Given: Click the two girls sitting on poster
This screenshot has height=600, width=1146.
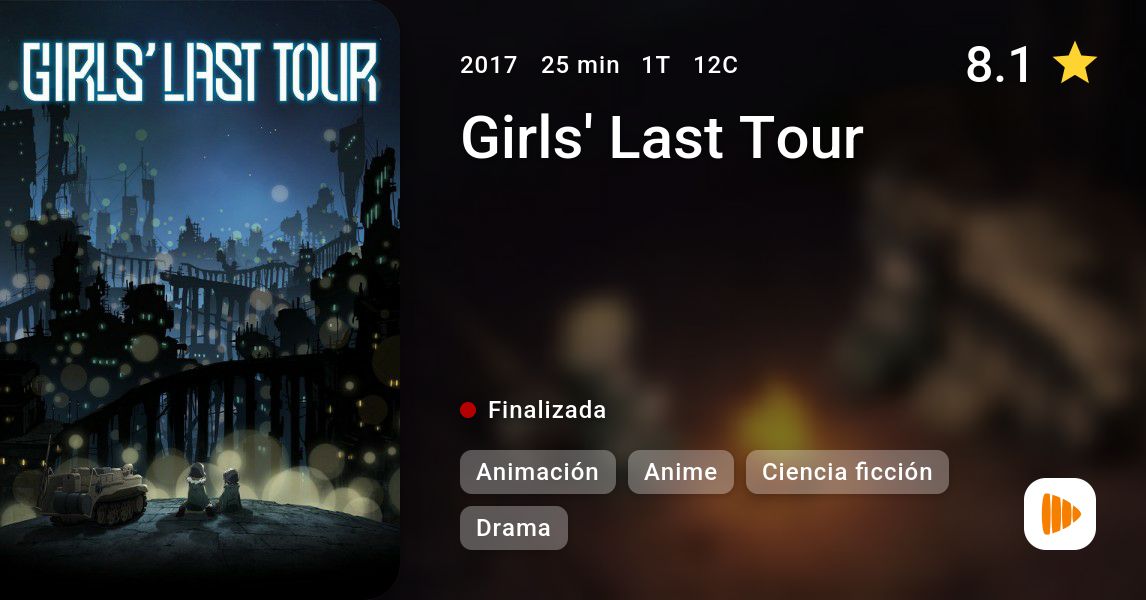Looking at the screenshot, I should tap(210, 490).
